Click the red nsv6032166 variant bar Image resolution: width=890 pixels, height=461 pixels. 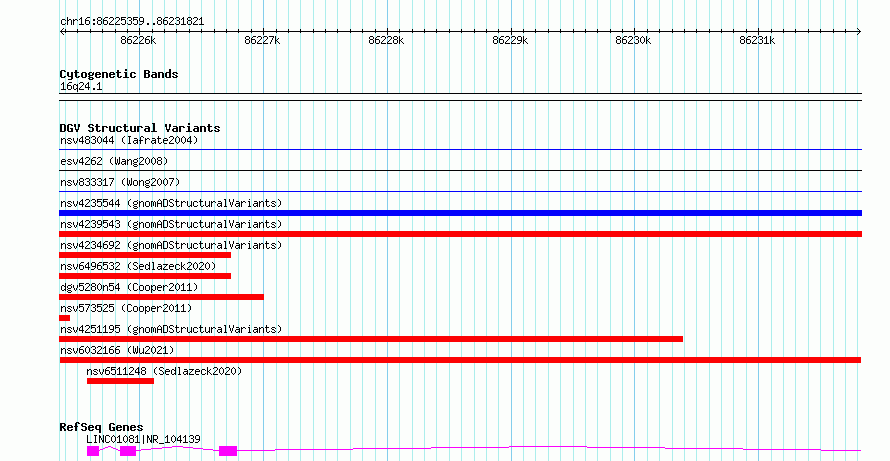[460, 360]
